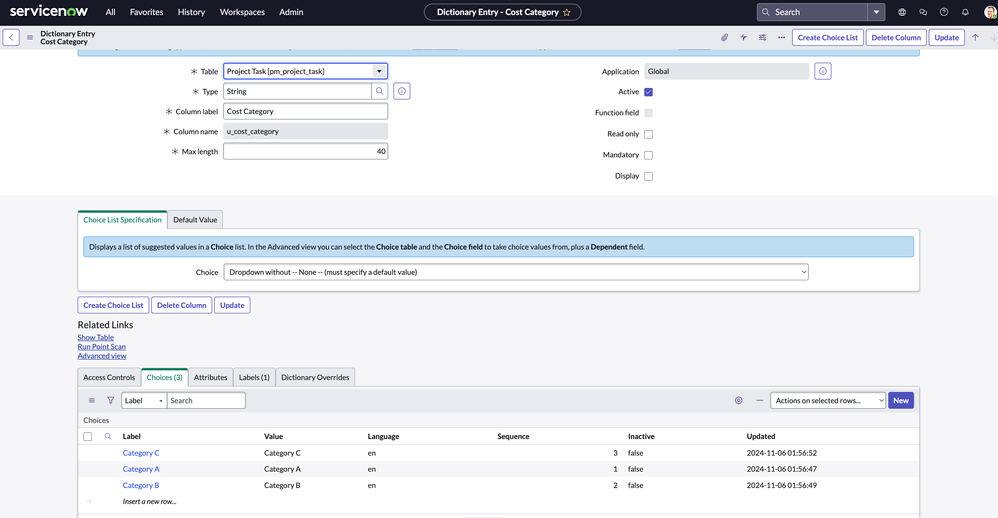
Task: Open the Favorites menu
Action: 146,12
